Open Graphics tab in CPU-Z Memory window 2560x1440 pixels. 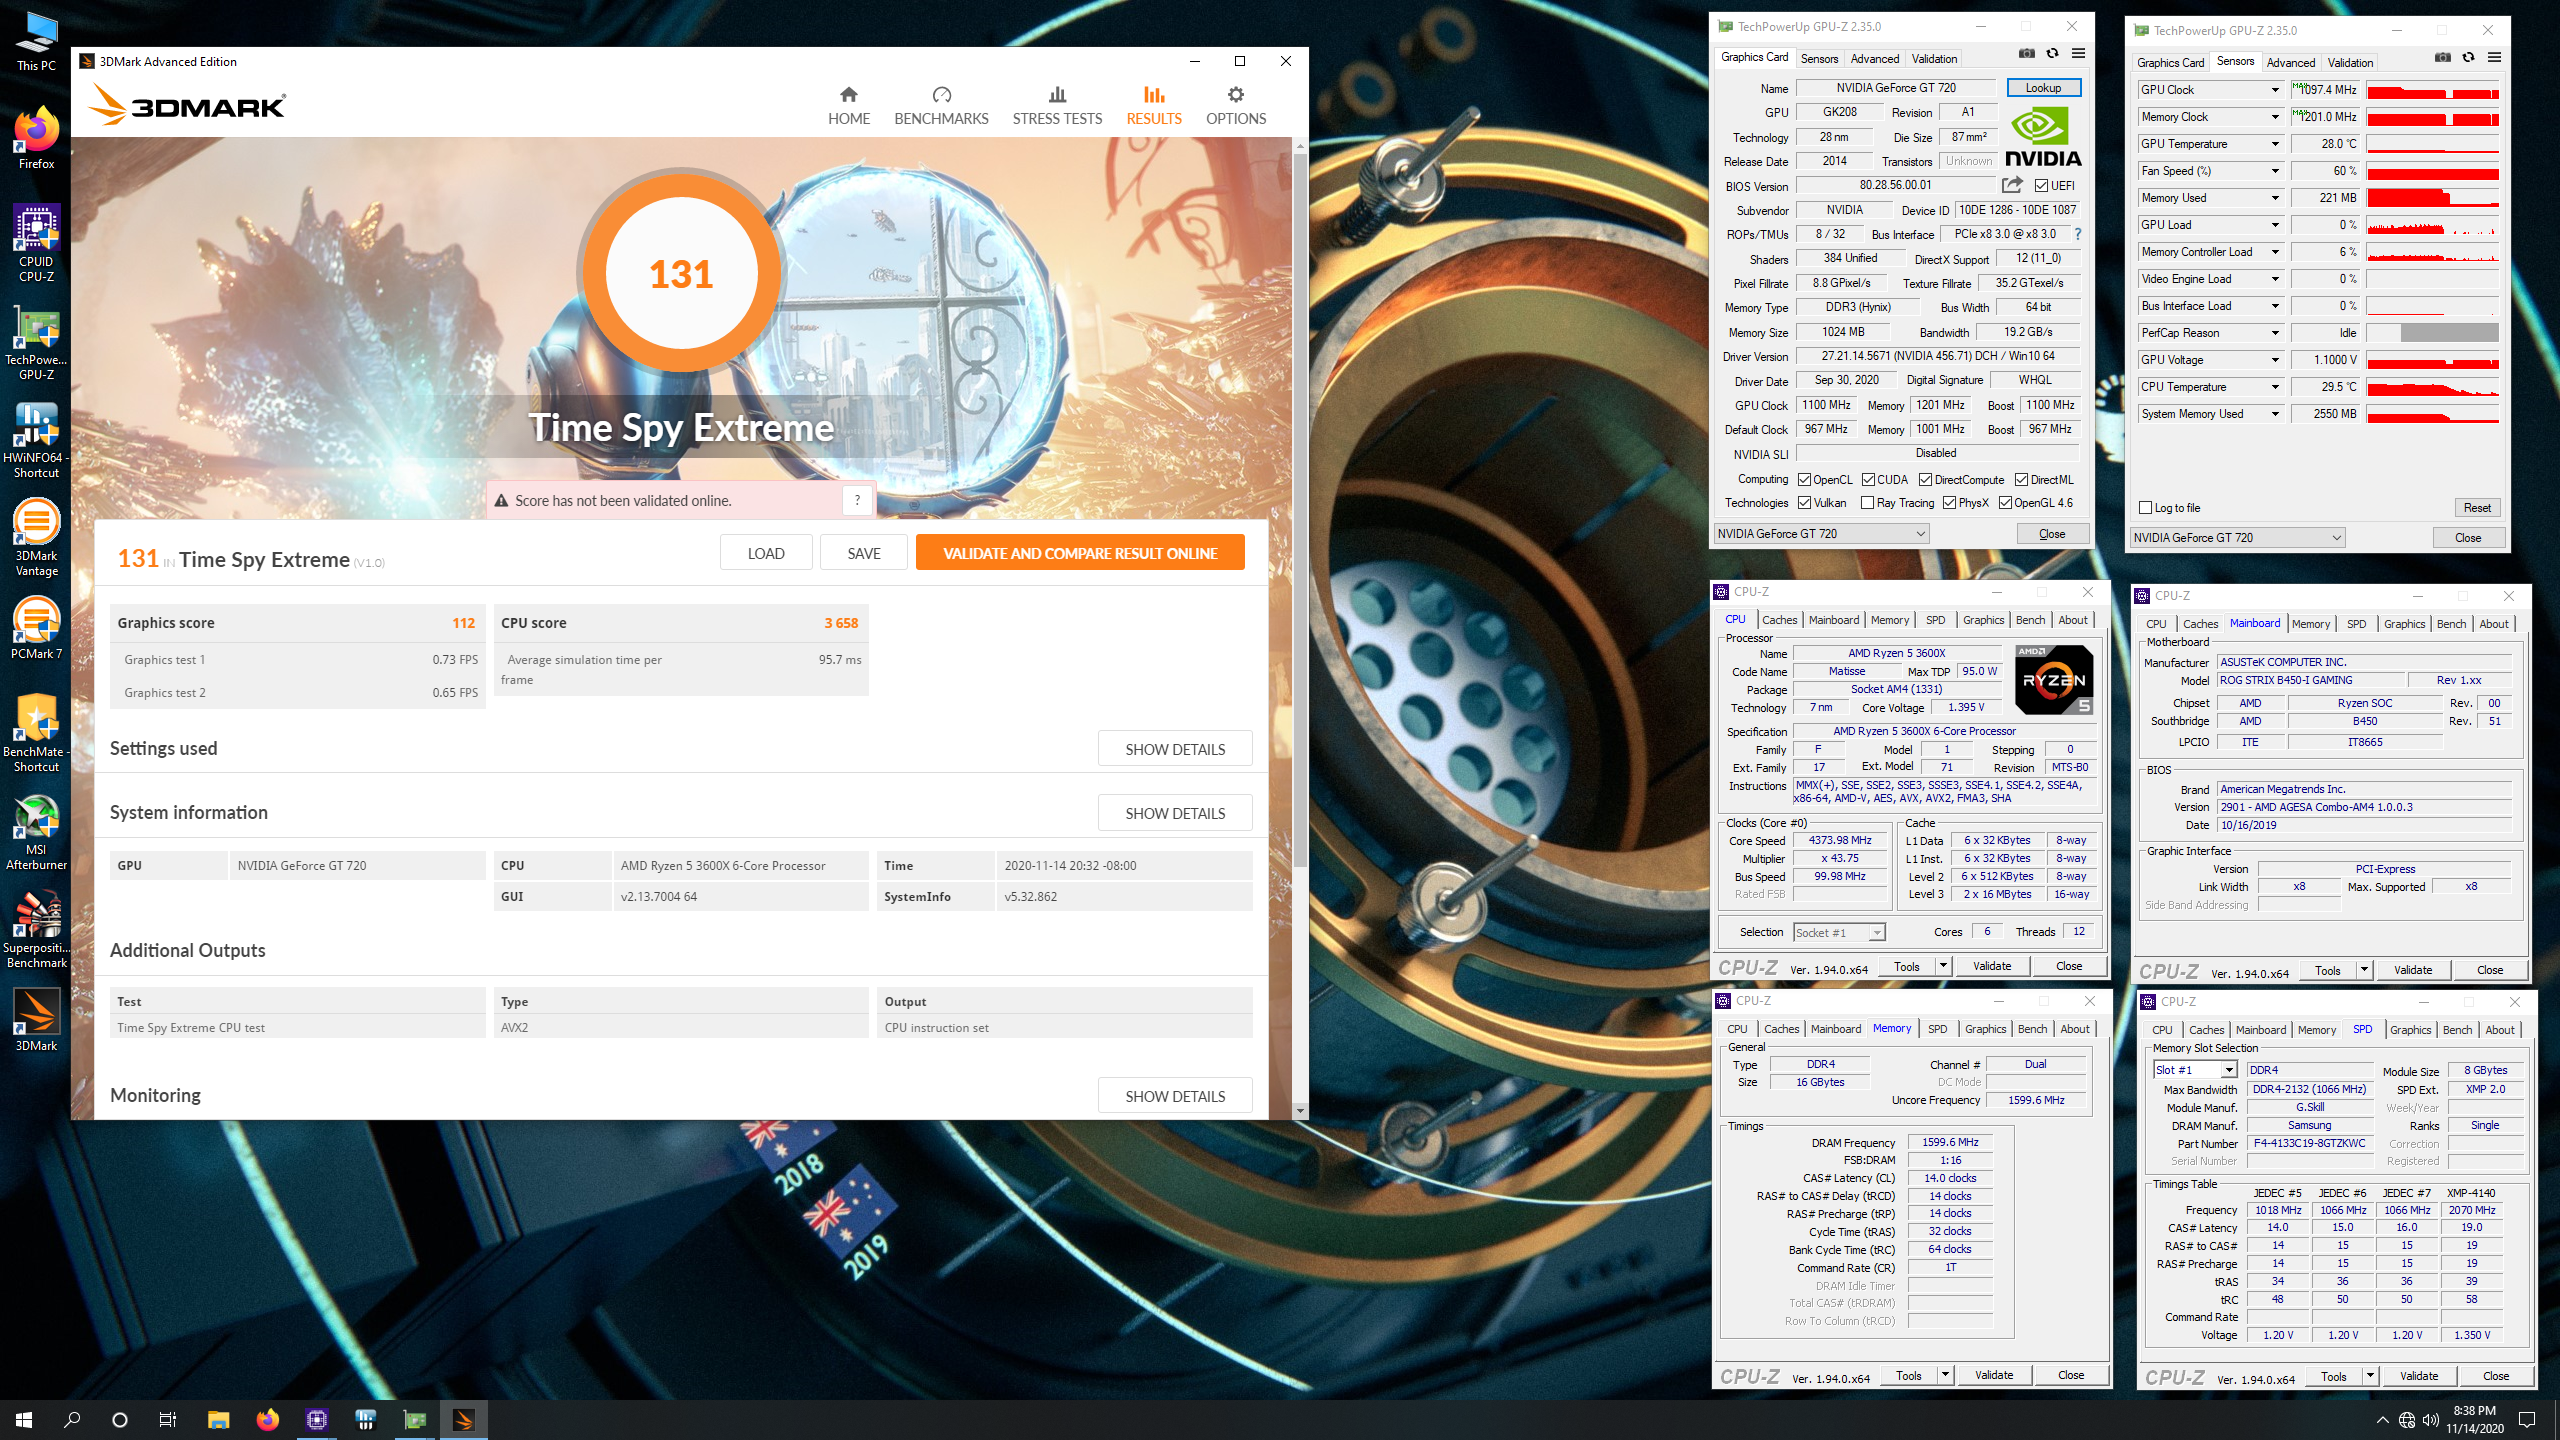click(x=1985, y=1029)
